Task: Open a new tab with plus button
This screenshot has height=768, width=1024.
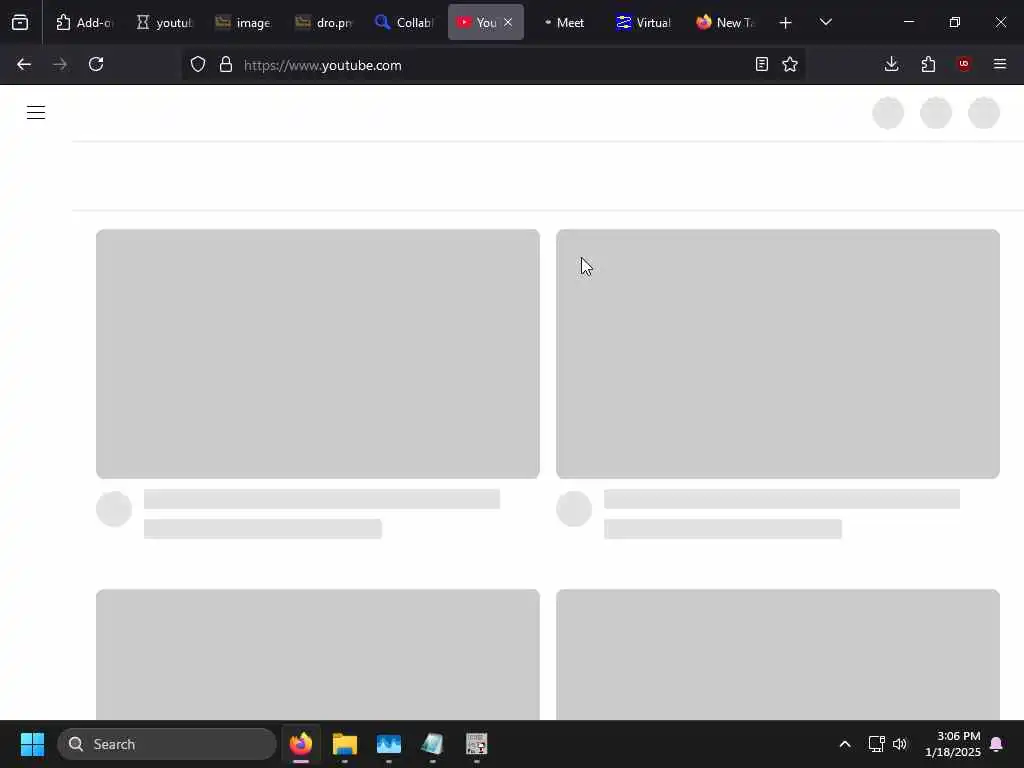Action: pos(786,23)
